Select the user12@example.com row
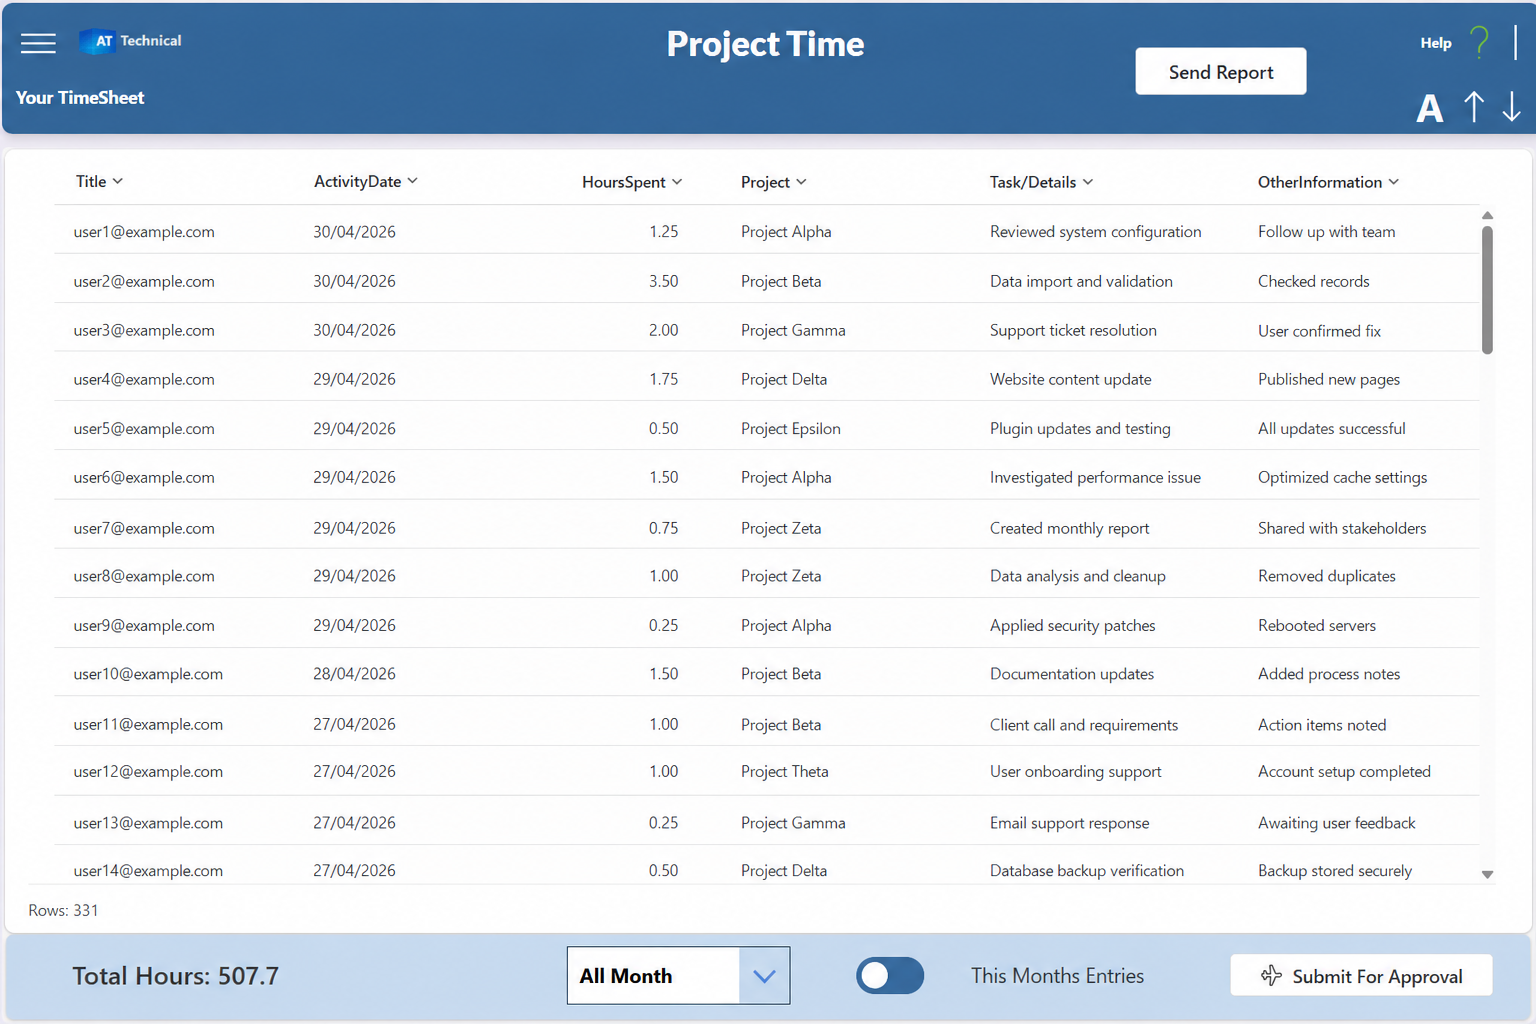This screenshot has height=1024, width=1536. pyautogui.click(x=766, y=771)
